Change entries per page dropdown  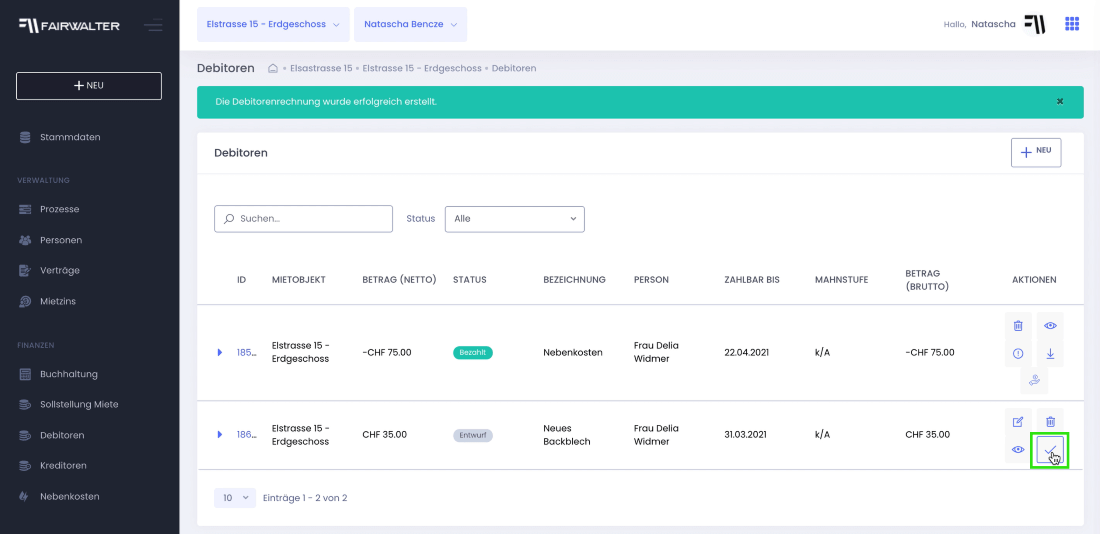[x=235, y=497]
